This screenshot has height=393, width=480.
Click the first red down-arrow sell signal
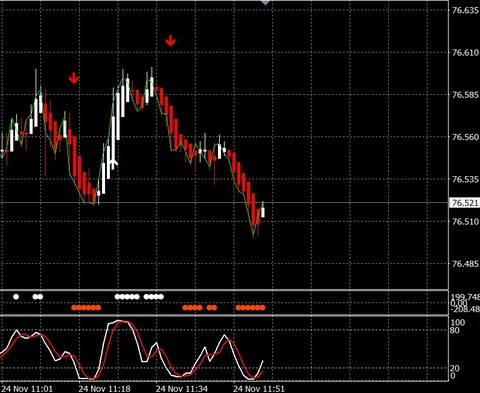point(74,78)
